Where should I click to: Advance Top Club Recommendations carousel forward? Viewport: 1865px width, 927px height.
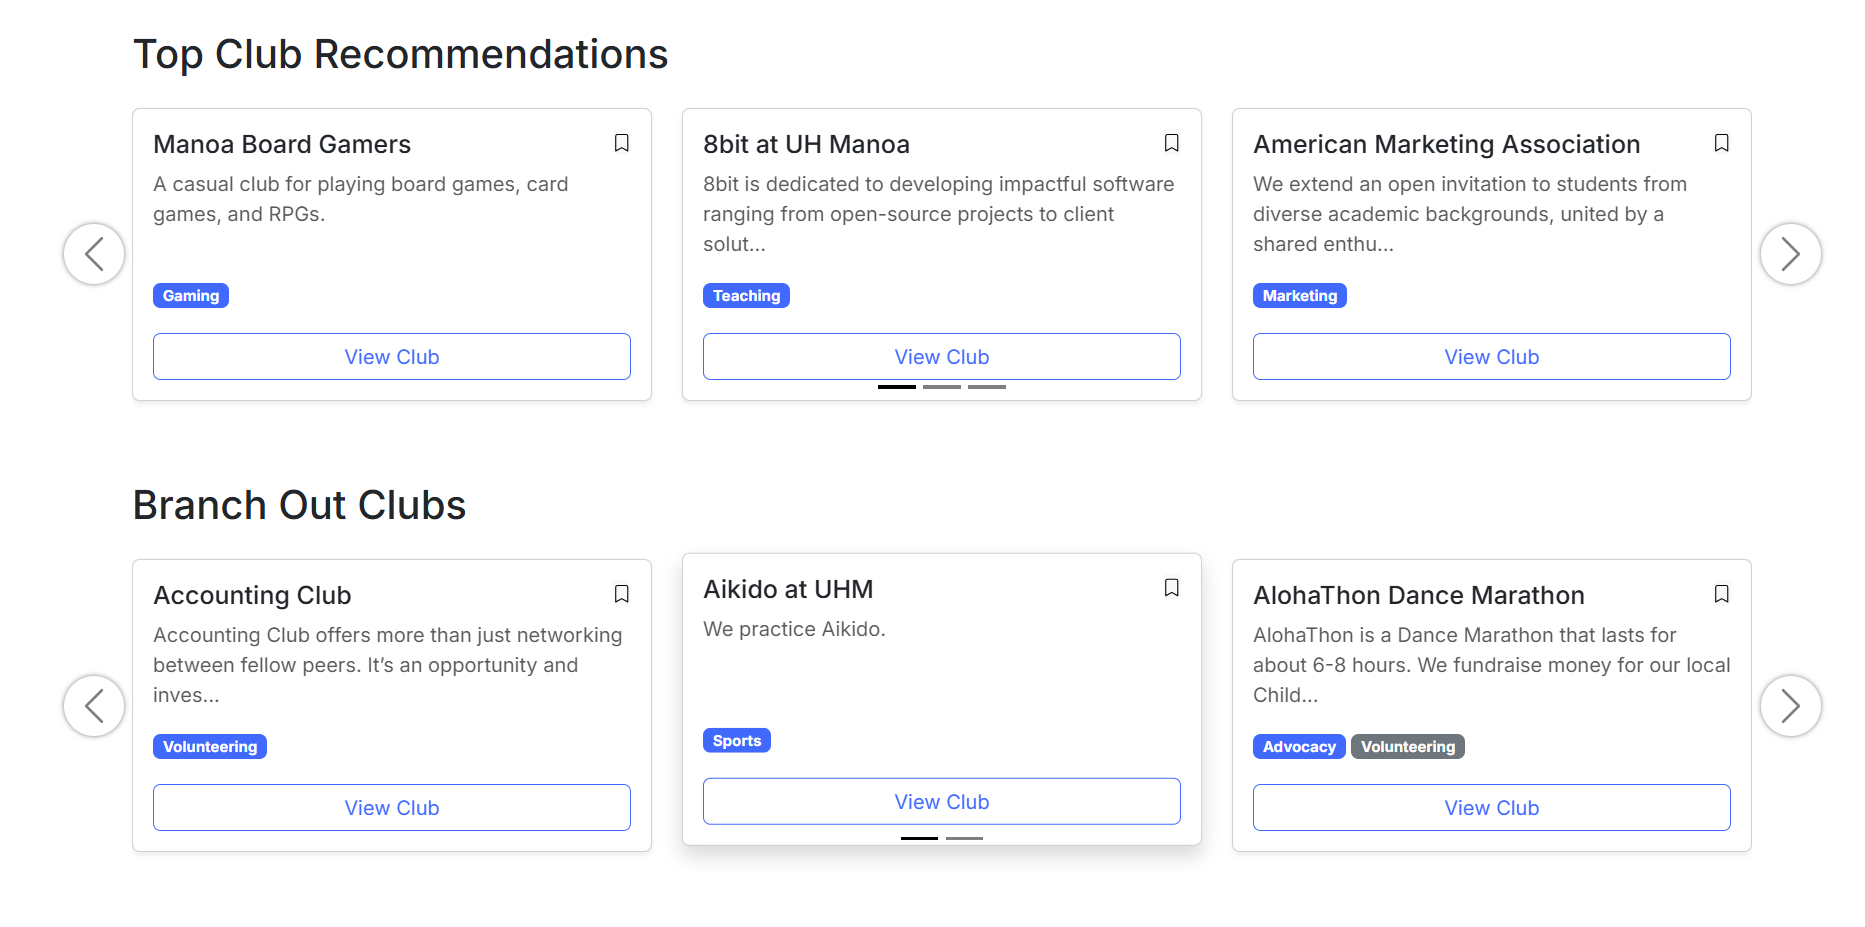[x=1790, y=254]
